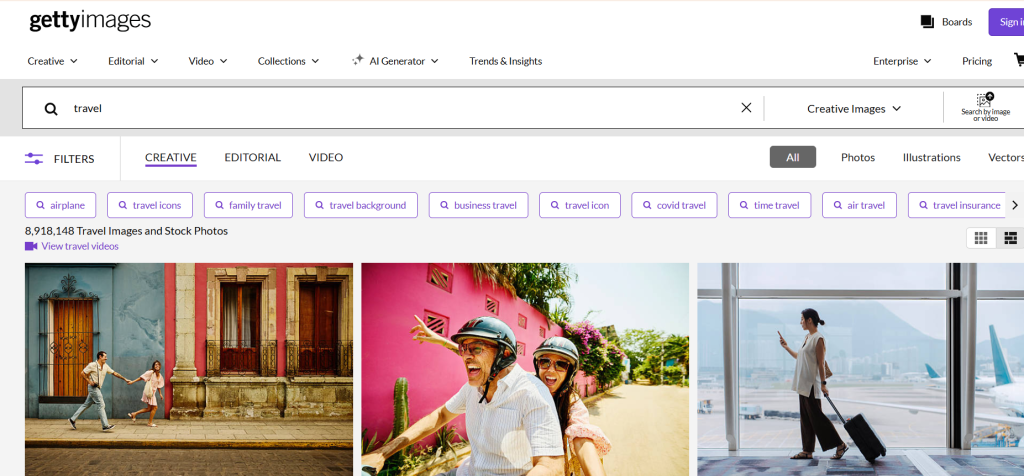Viewport: 1024px width, 476px height.
Task: Search for covid travel suggestion
Action: pos(674,205)
